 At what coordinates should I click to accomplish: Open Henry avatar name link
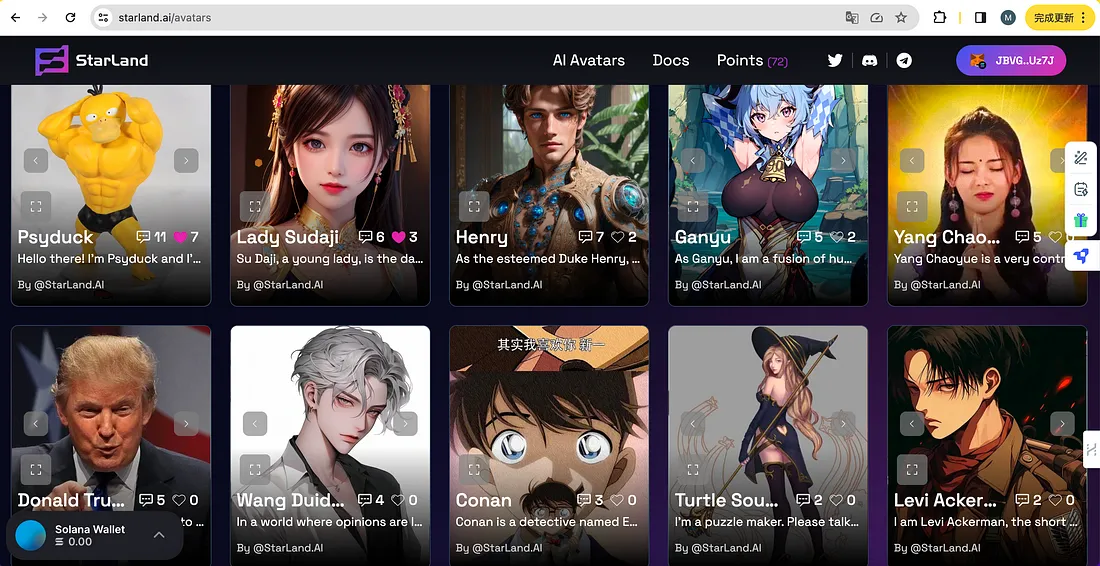click(x=481, y=237)
